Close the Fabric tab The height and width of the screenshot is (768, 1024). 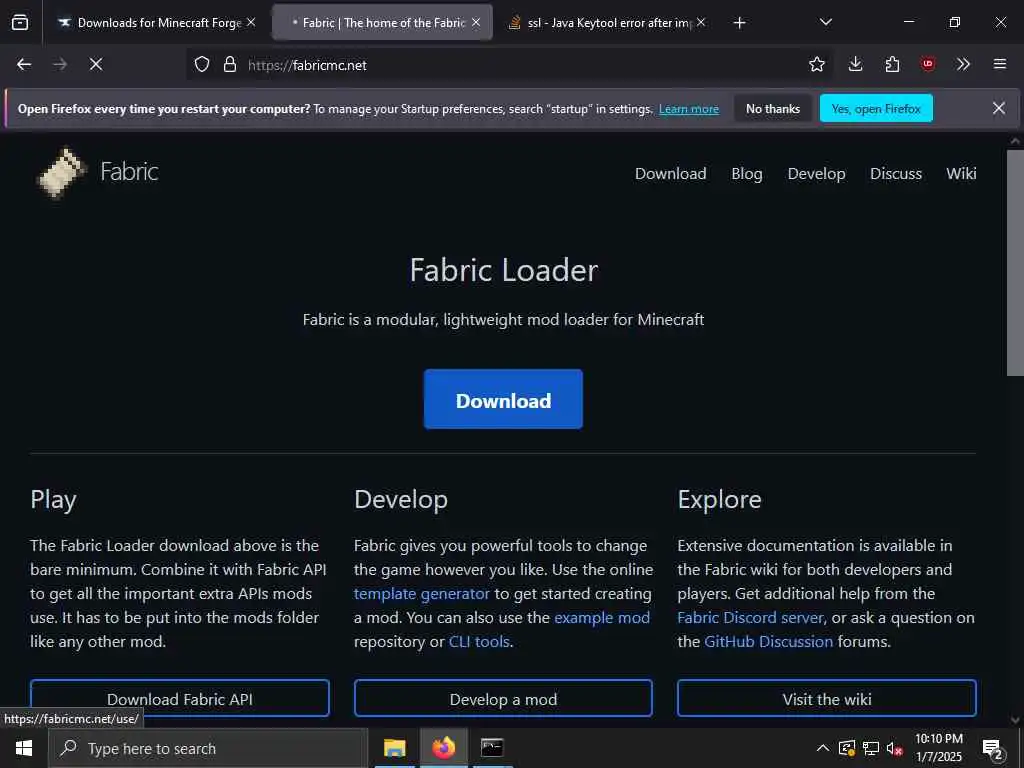pyautogui.click(x=476, y=22)
